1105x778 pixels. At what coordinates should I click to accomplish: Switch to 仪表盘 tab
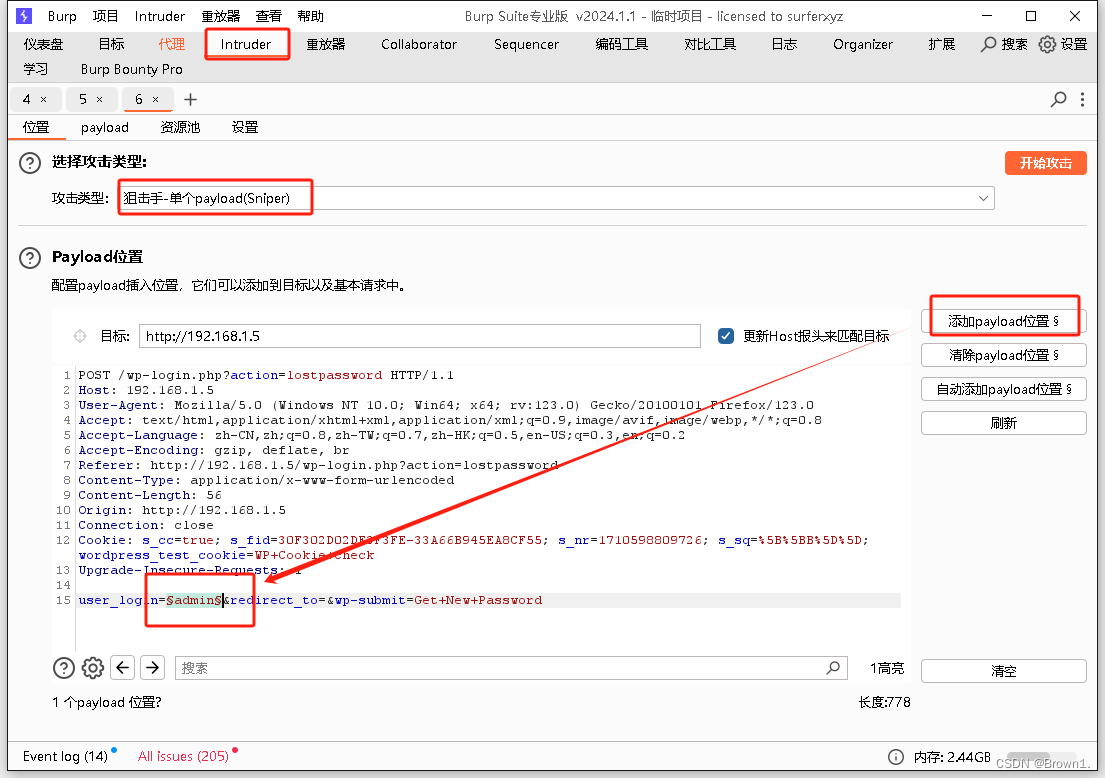click(43, 44)
